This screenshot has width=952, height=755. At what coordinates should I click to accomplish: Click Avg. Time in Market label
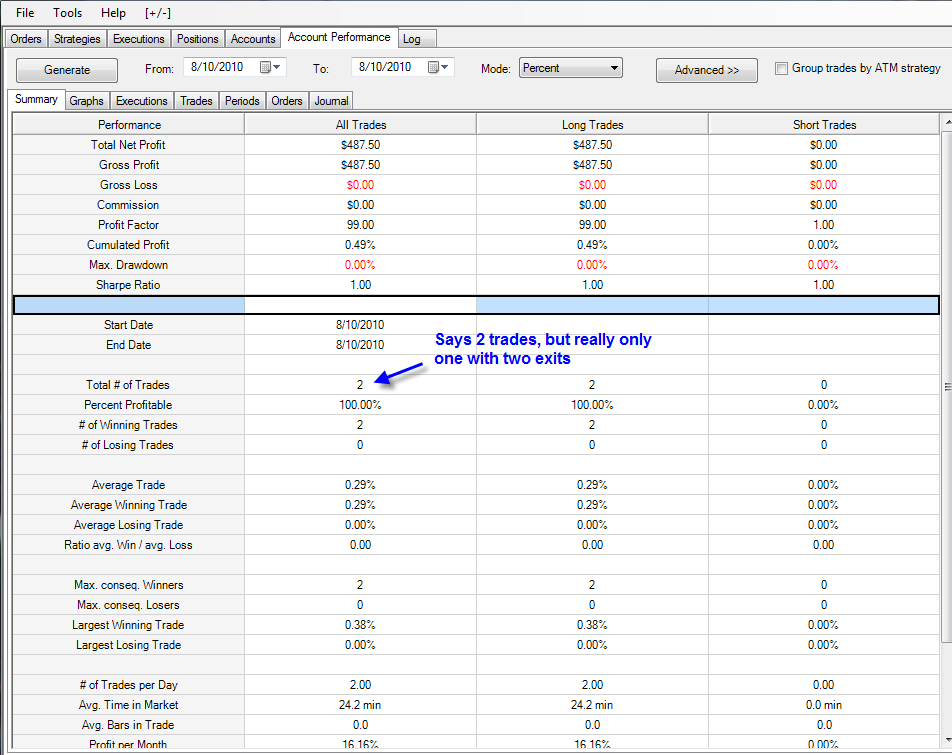tap(128, 705)
